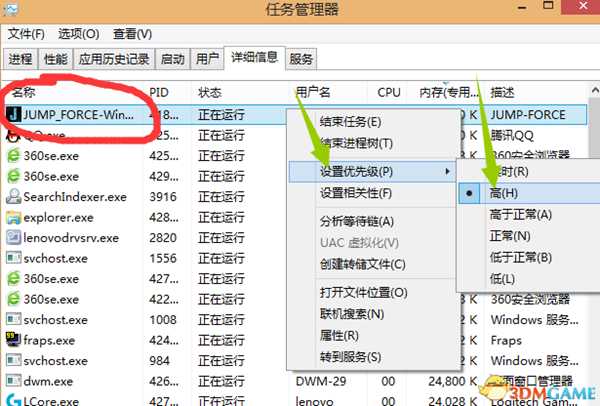Click 打开文件位置(O) in the context menu

[363, 293]
